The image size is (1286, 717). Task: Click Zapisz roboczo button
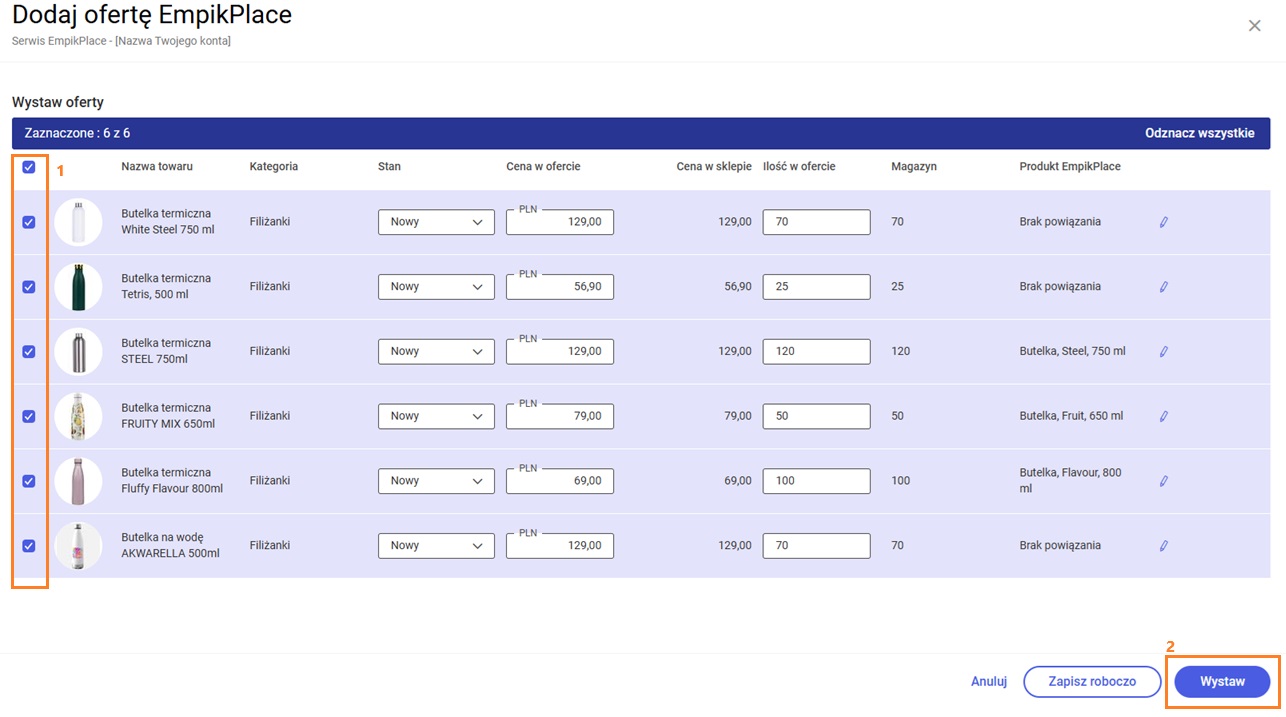pyautogui.click(x=1092, y=682)
